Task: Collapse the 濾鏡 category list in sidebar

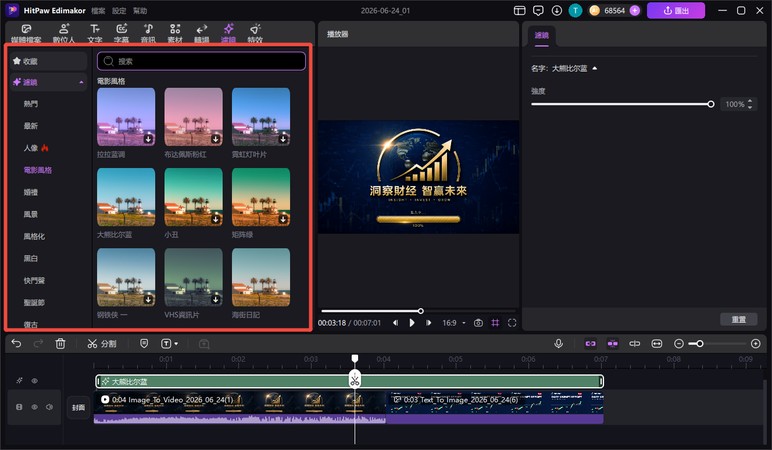Action: coord(81,82)
